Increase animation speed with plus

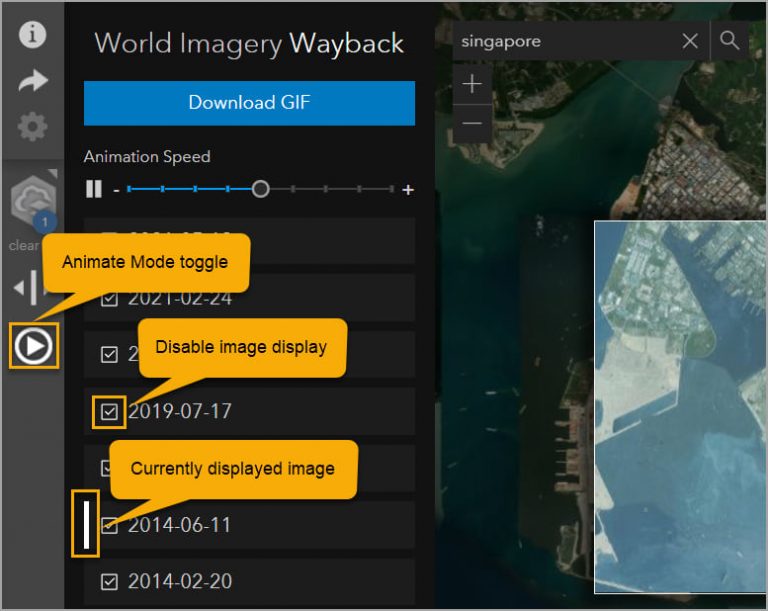(x=408, y=190)
